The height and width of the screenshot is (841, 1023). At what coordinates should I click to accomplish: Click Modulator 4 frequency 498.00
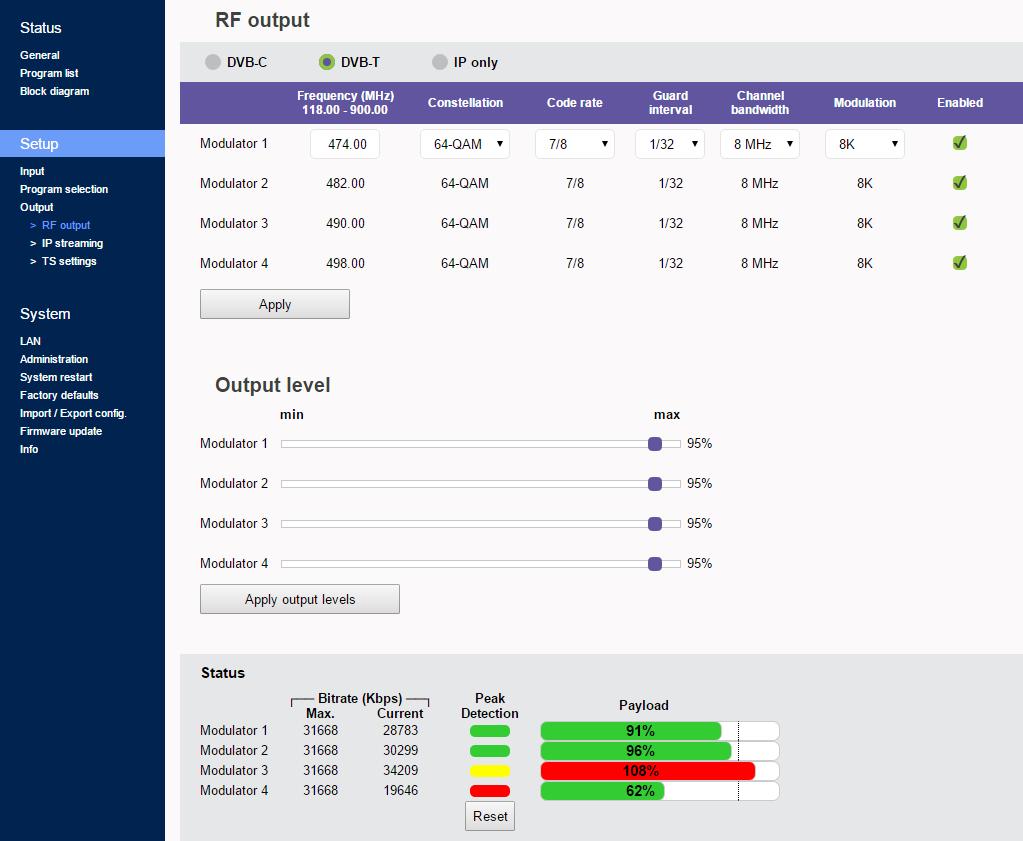[345, 263]
